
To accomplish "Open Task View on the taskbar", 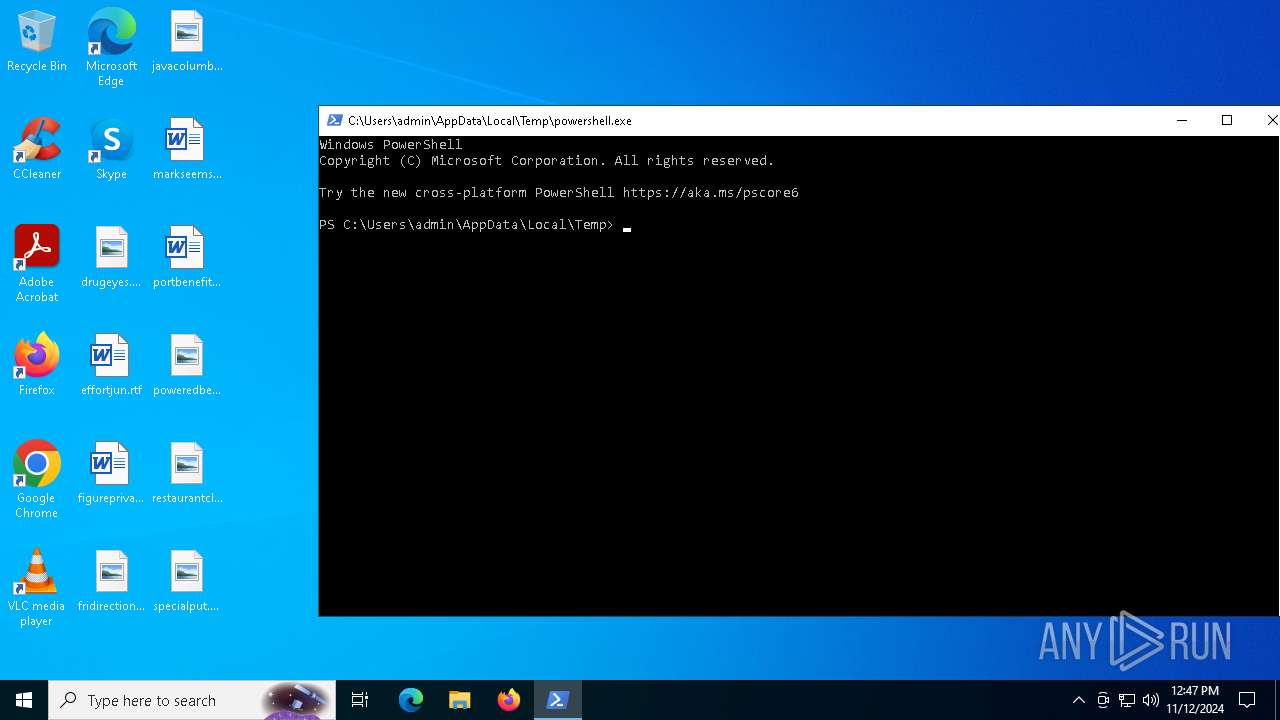I will pyautogui.click(x=360, y=700).
